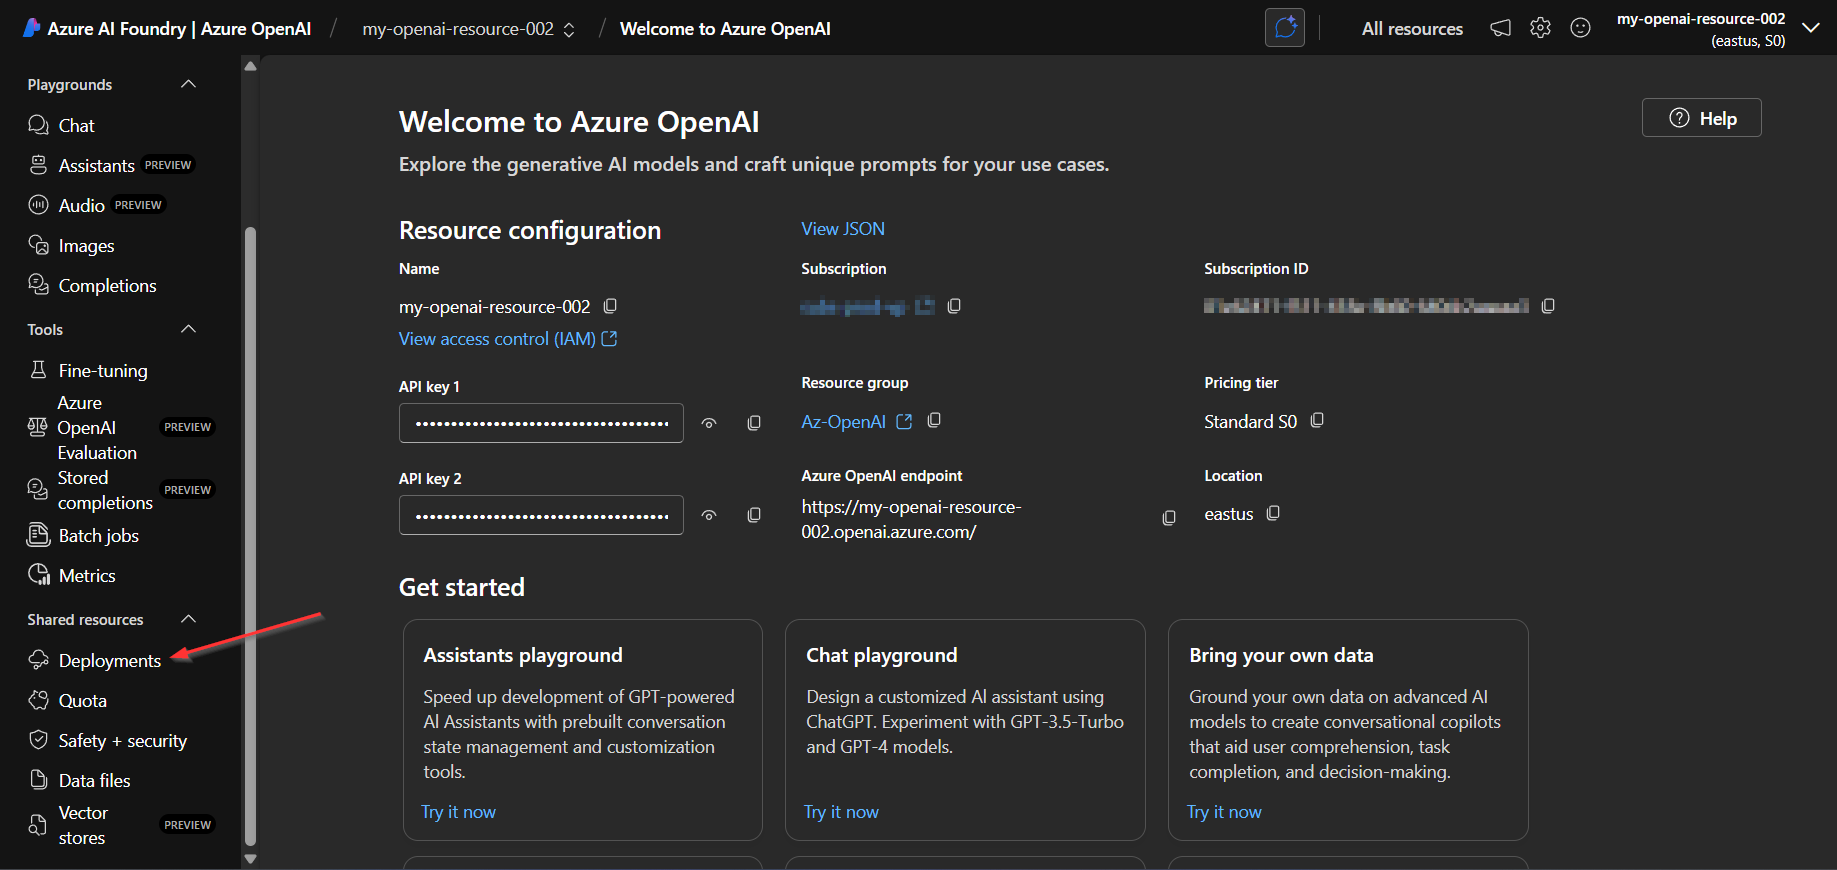Click the sidebar scrollbar up arrow
This screenshot has width=1837, height=870.
click(x=250, y=66)
